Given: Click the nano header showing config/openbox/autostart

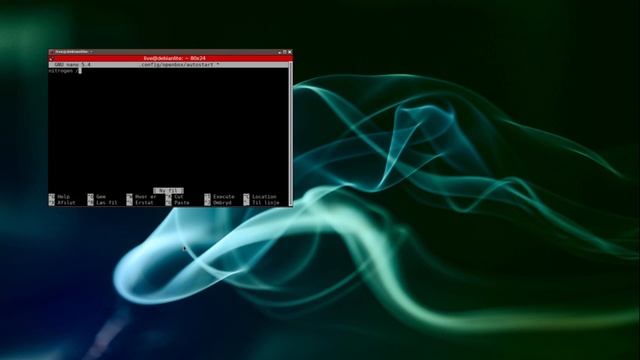Looking at the screenshot, I should pos(169,64).
